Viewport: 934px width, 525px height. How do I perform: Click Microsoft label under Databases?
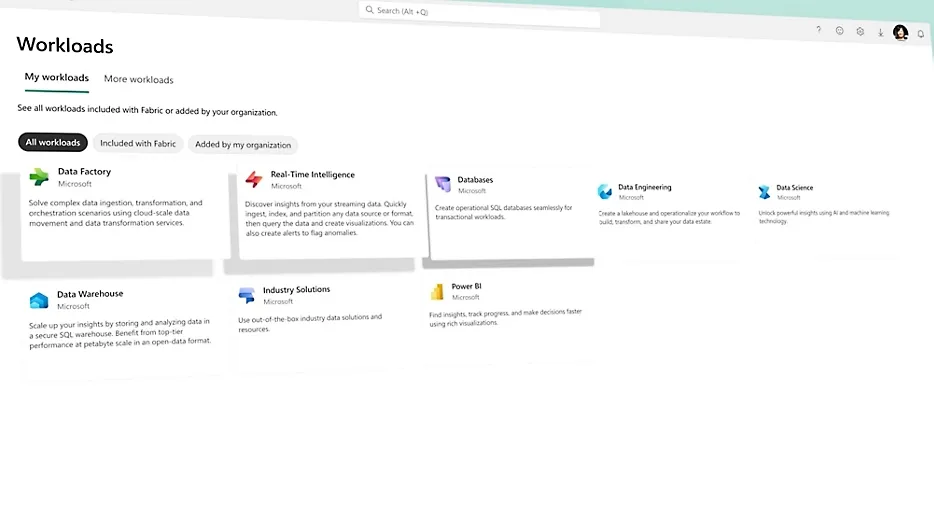click(x=472, y=191)
